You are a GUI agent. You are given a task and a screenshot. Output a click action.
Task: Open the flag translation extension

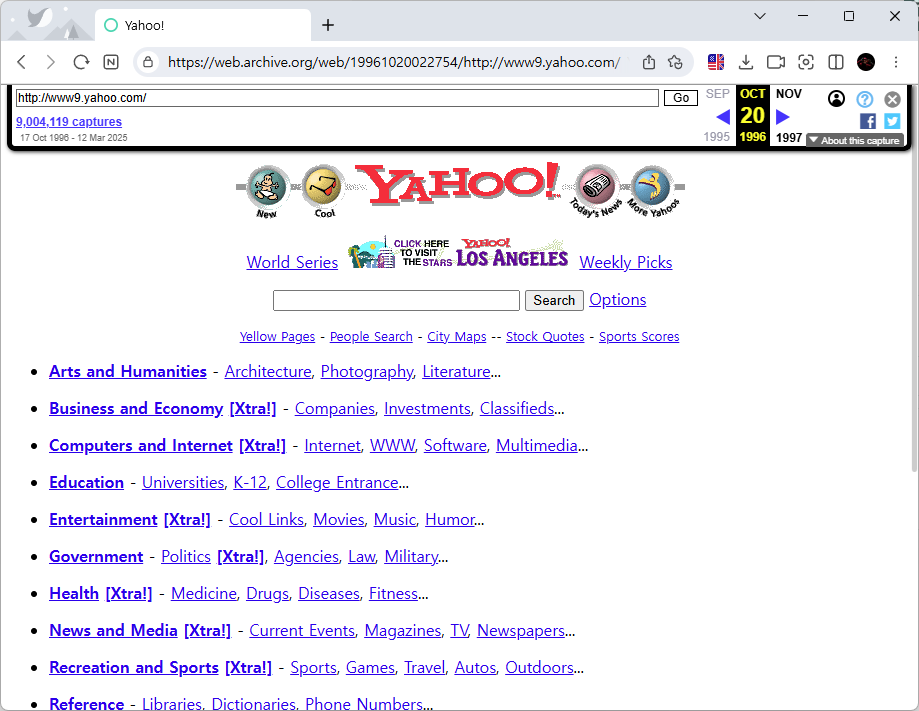coord(716,62)
